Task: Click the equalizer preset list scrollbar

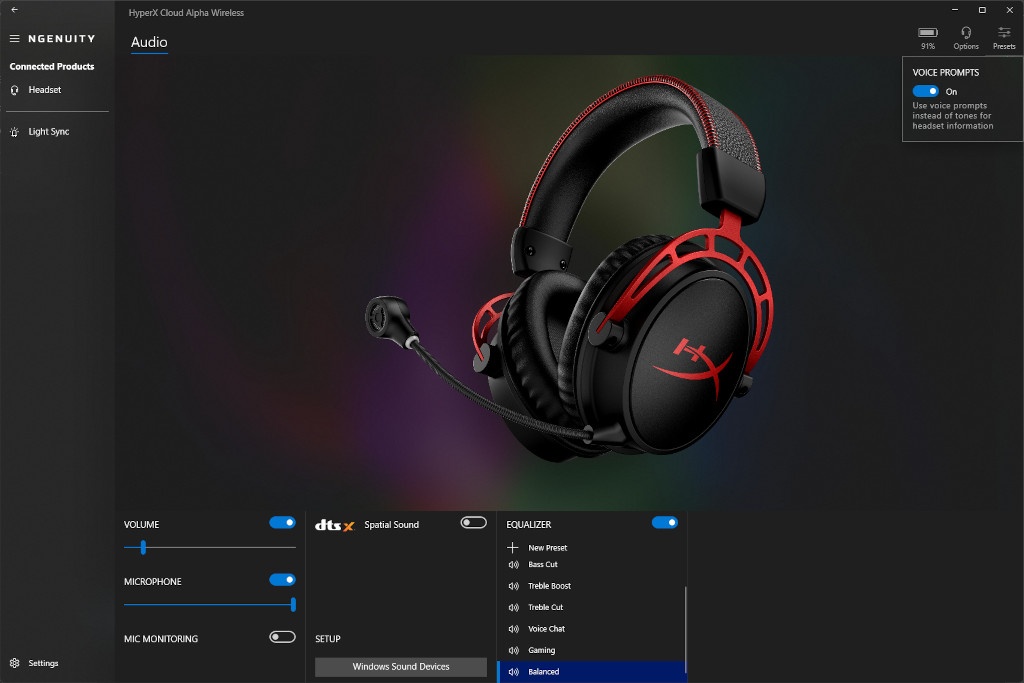Action: tap(686, 628)
